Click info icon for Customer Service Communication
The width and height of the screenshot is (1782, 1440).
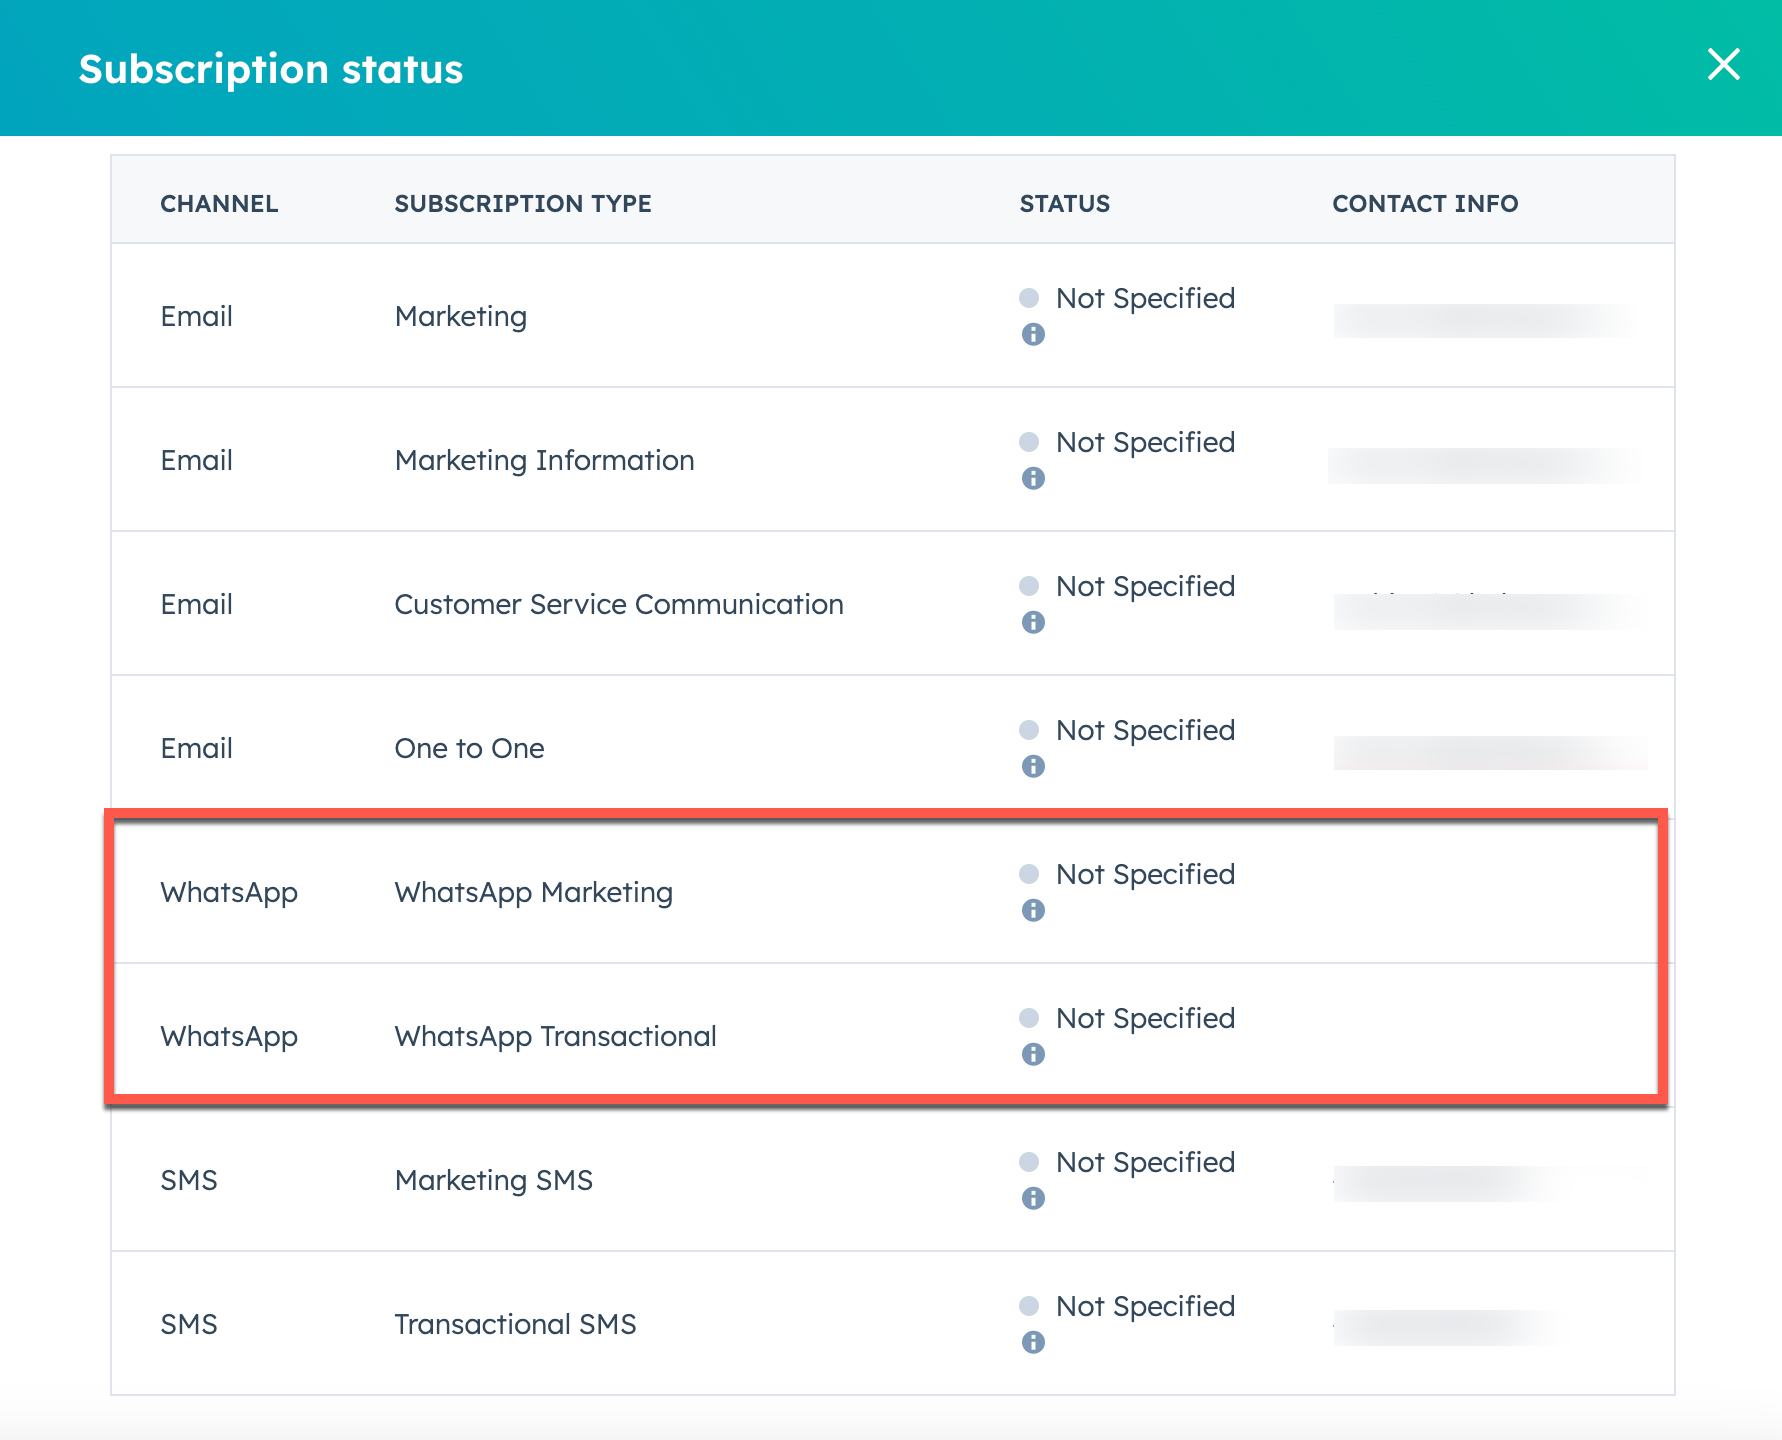click(x=1033, y=623)
